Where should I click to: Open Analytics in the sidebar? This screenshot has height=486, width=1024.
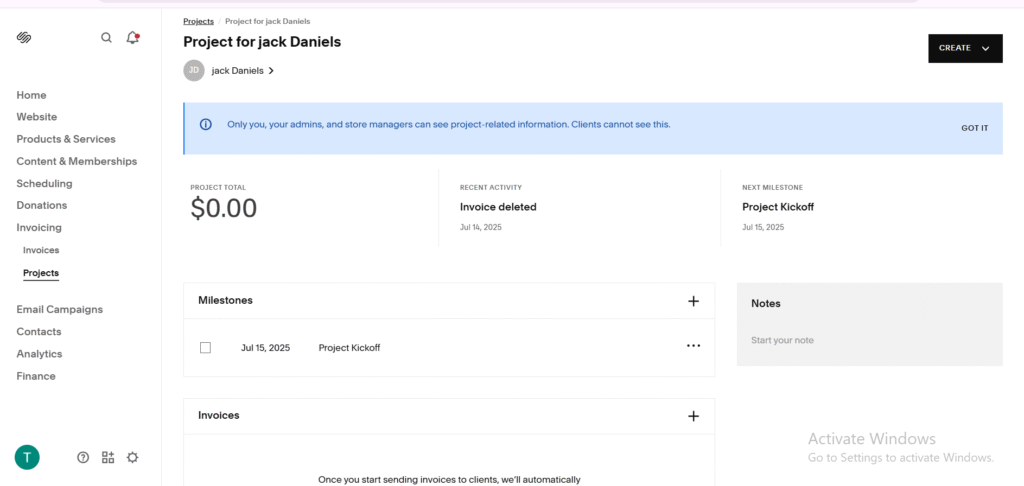pos(39,354)
